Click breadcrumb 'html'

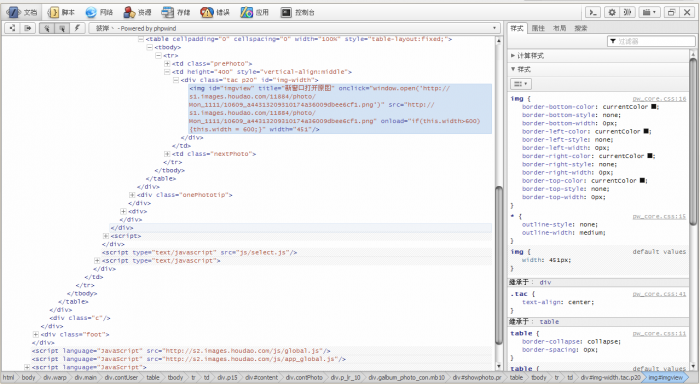click(x=8, y=378)
